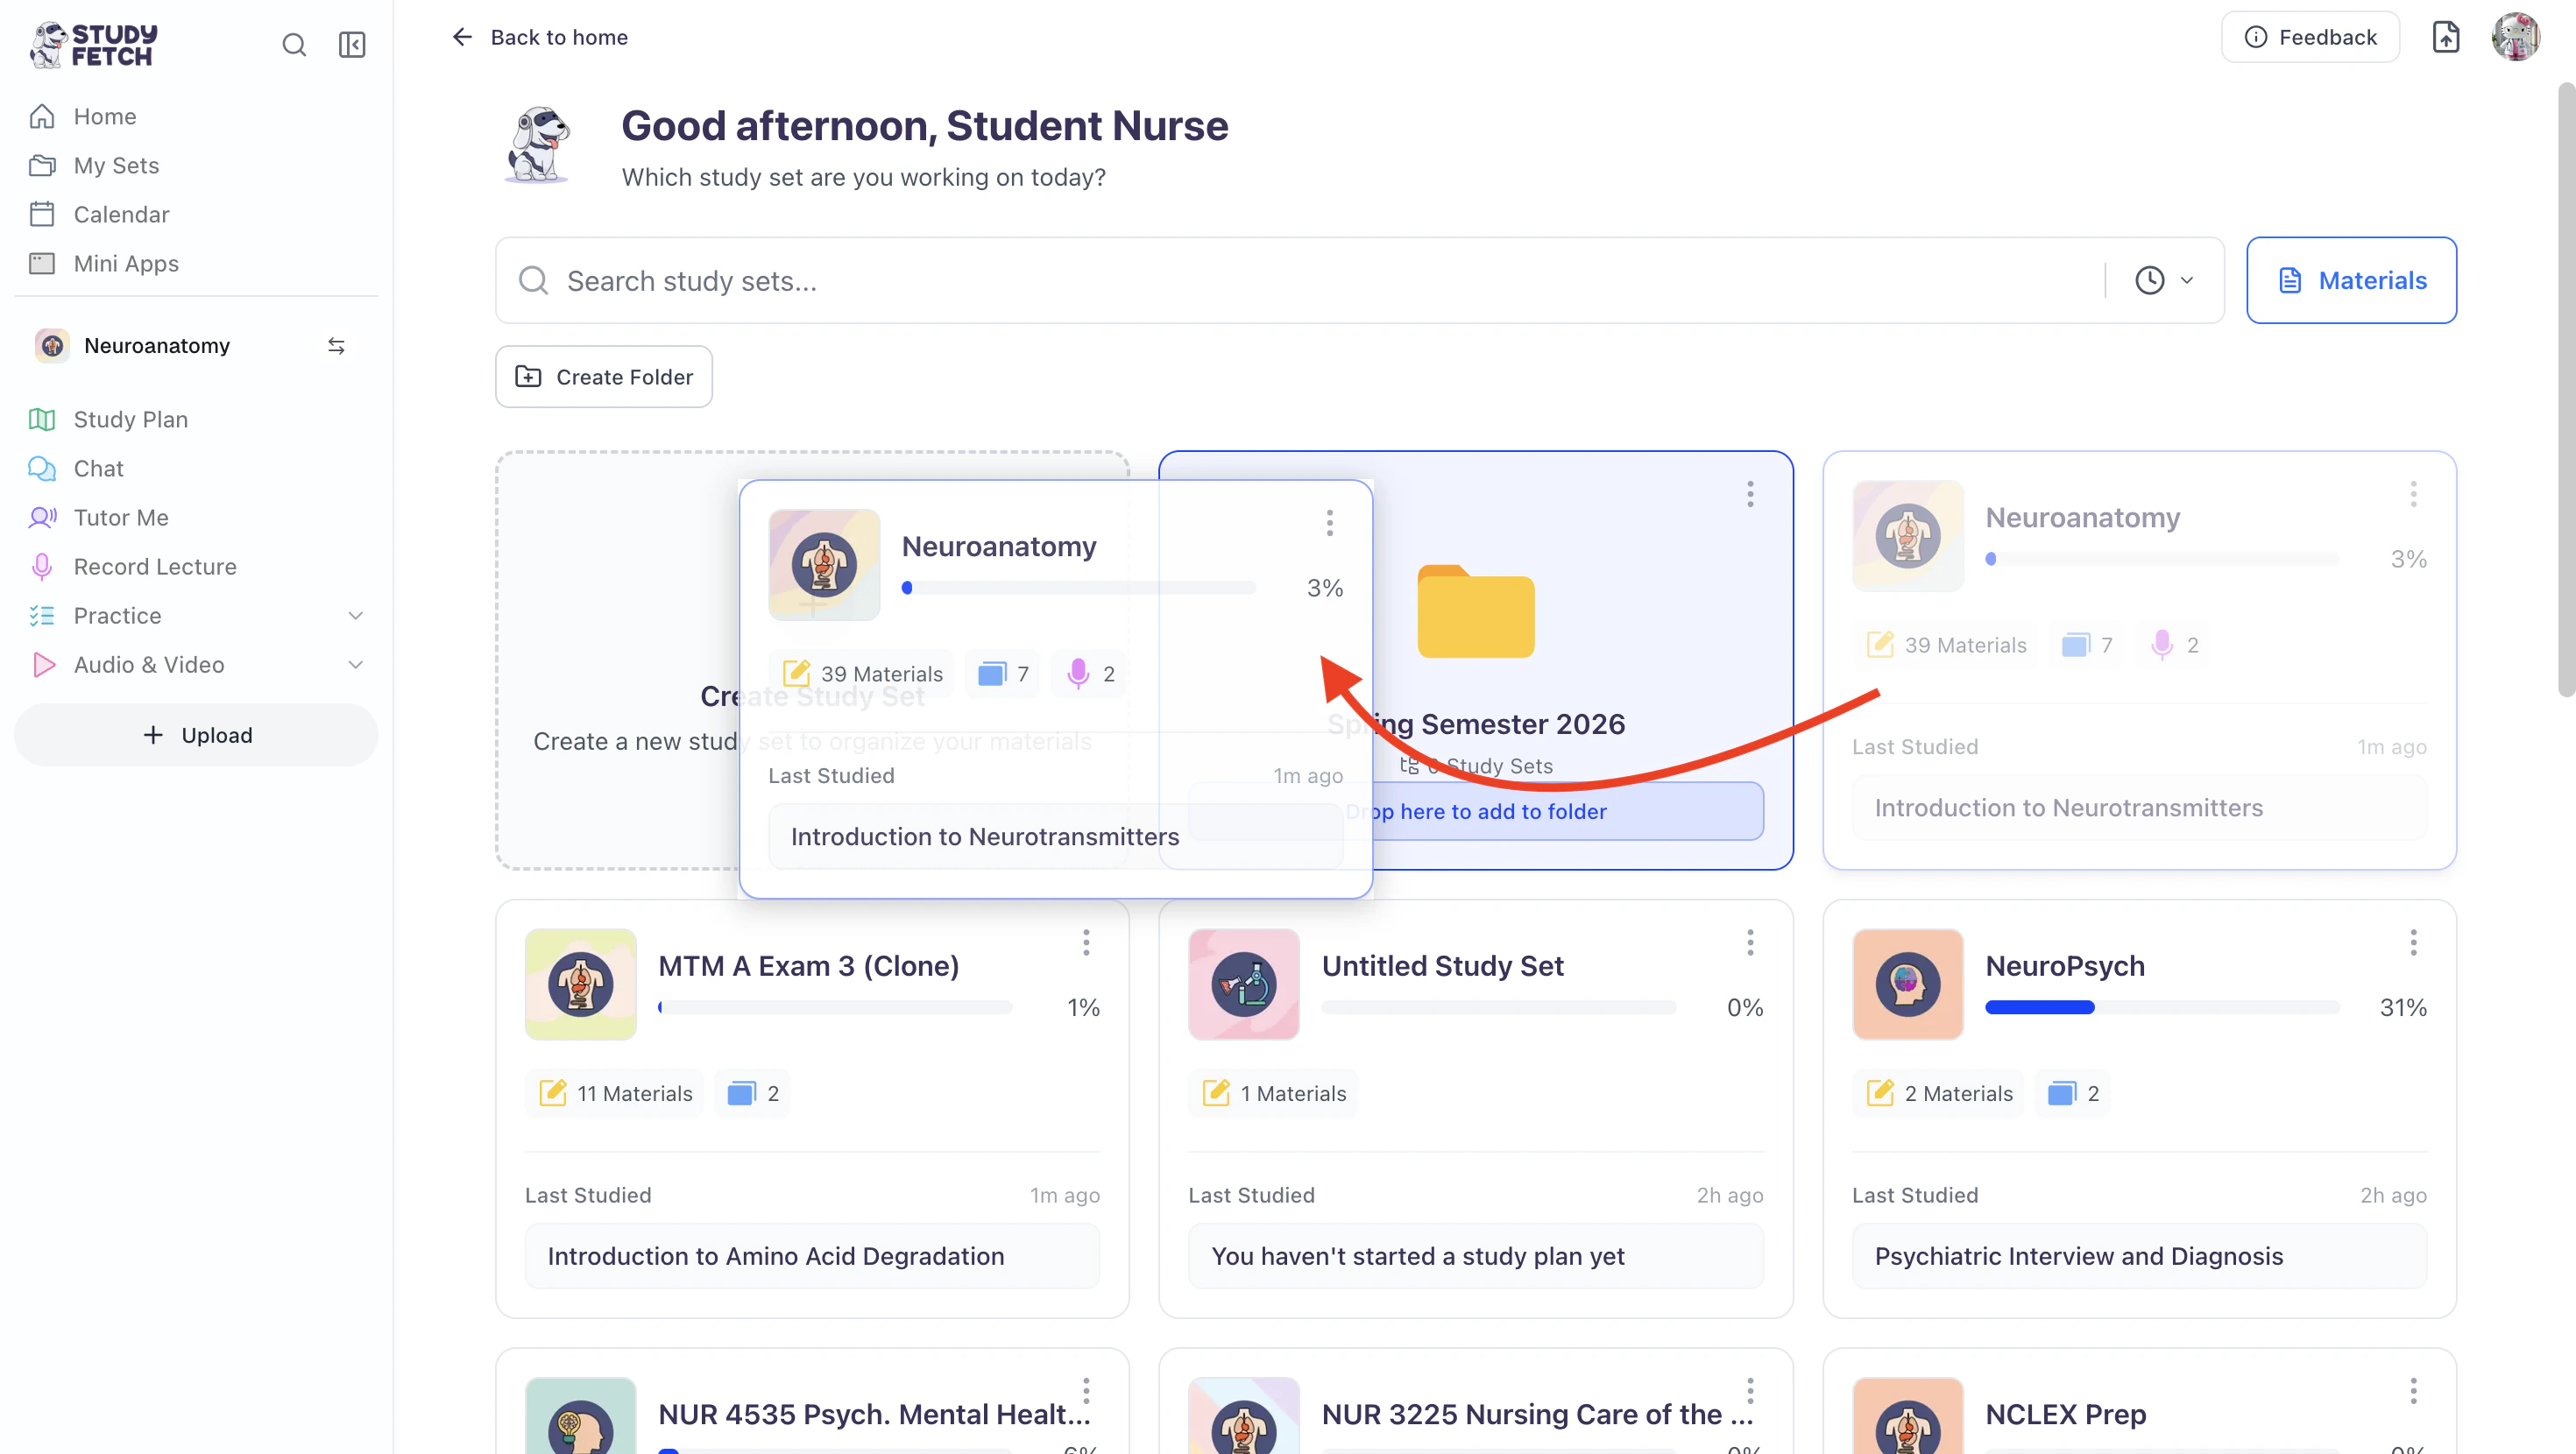Open Study Plan in the sidebar
2576x1454 pixels.
click(x=130, y=419)
